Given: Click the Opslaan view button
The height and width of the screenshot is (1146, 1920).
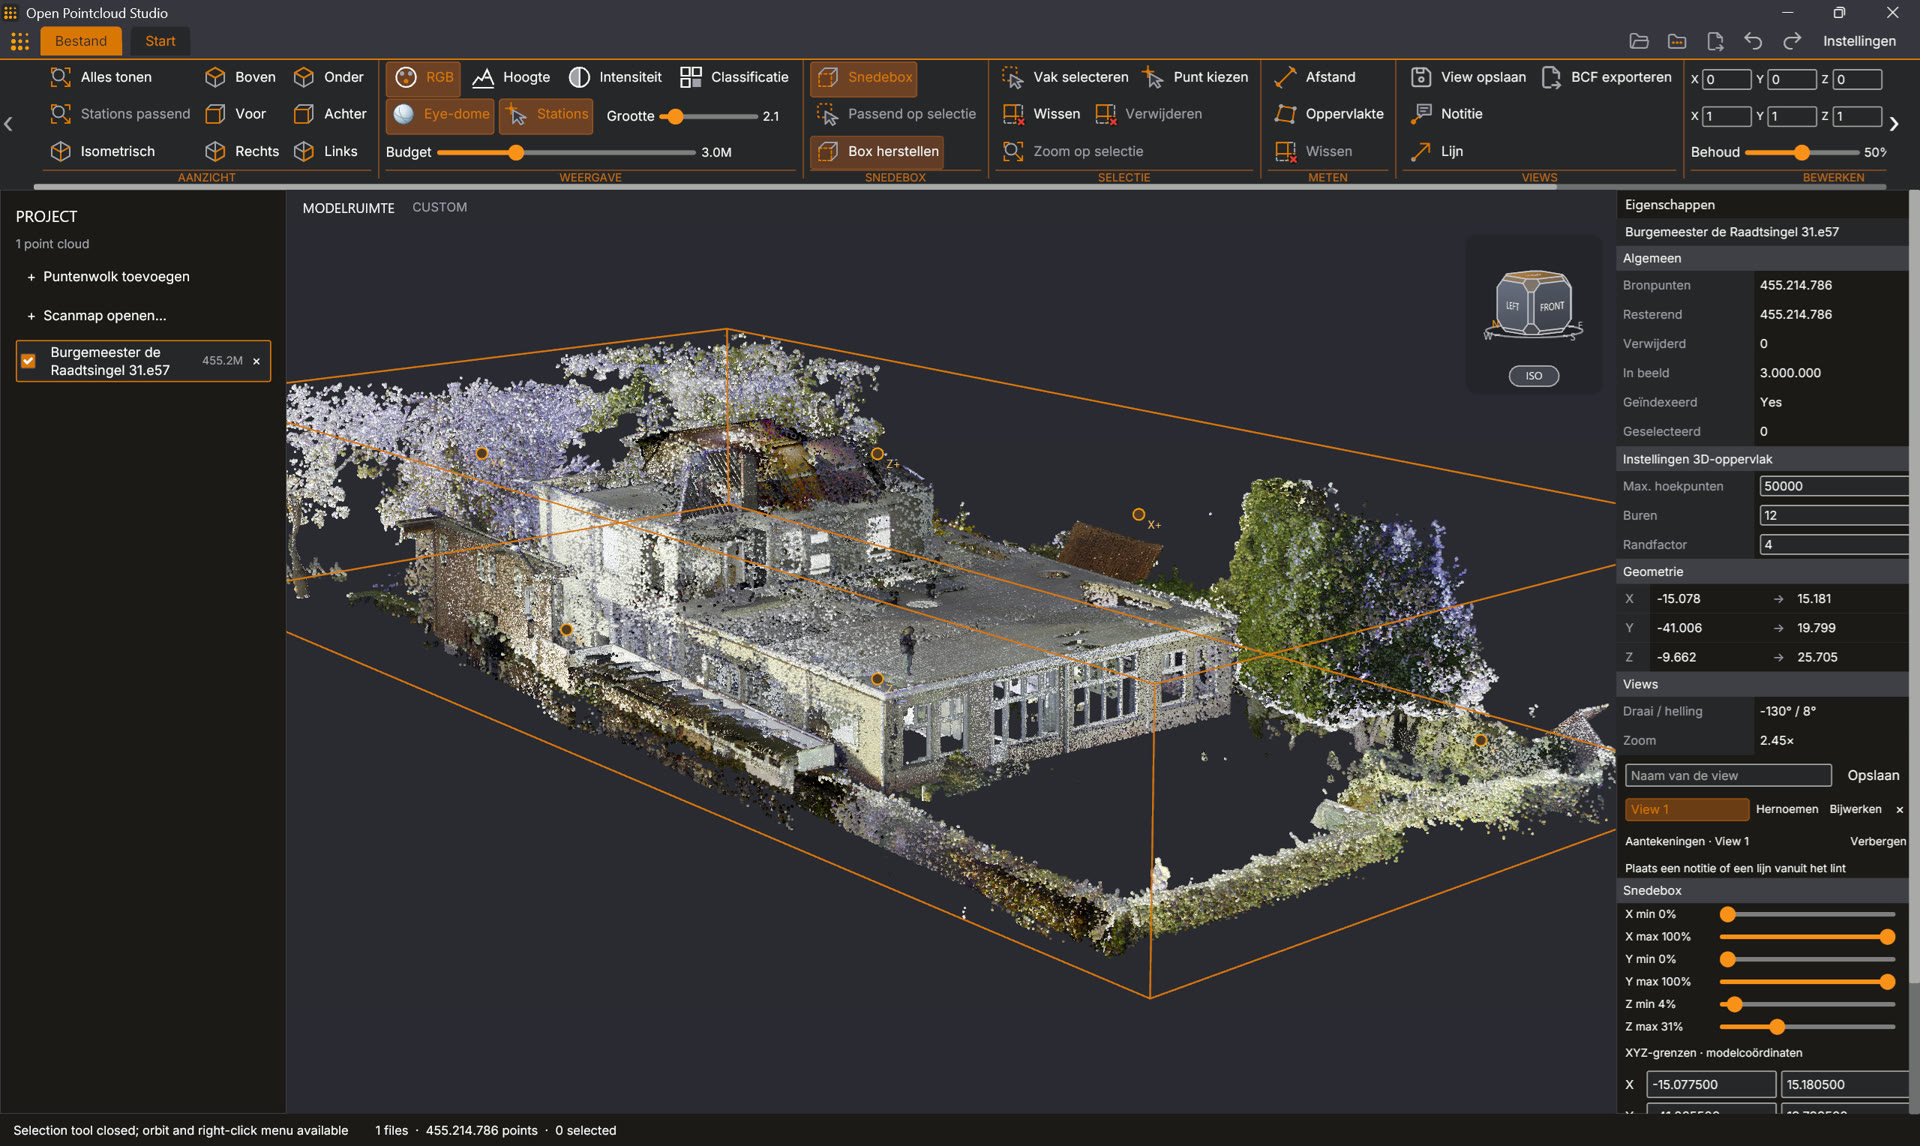Looking at the screenshot, I should [x=1873, y=775].
